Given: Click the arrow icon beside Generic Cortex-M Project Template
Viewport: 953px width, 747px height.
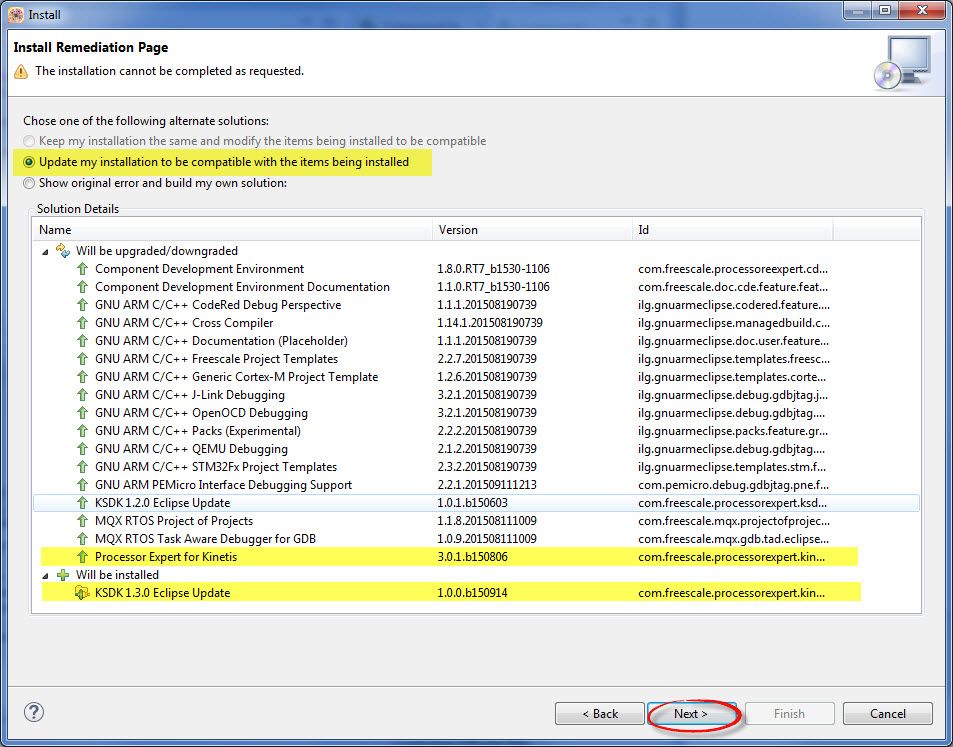Looking at the screenshot, I should tap(82, 377).
